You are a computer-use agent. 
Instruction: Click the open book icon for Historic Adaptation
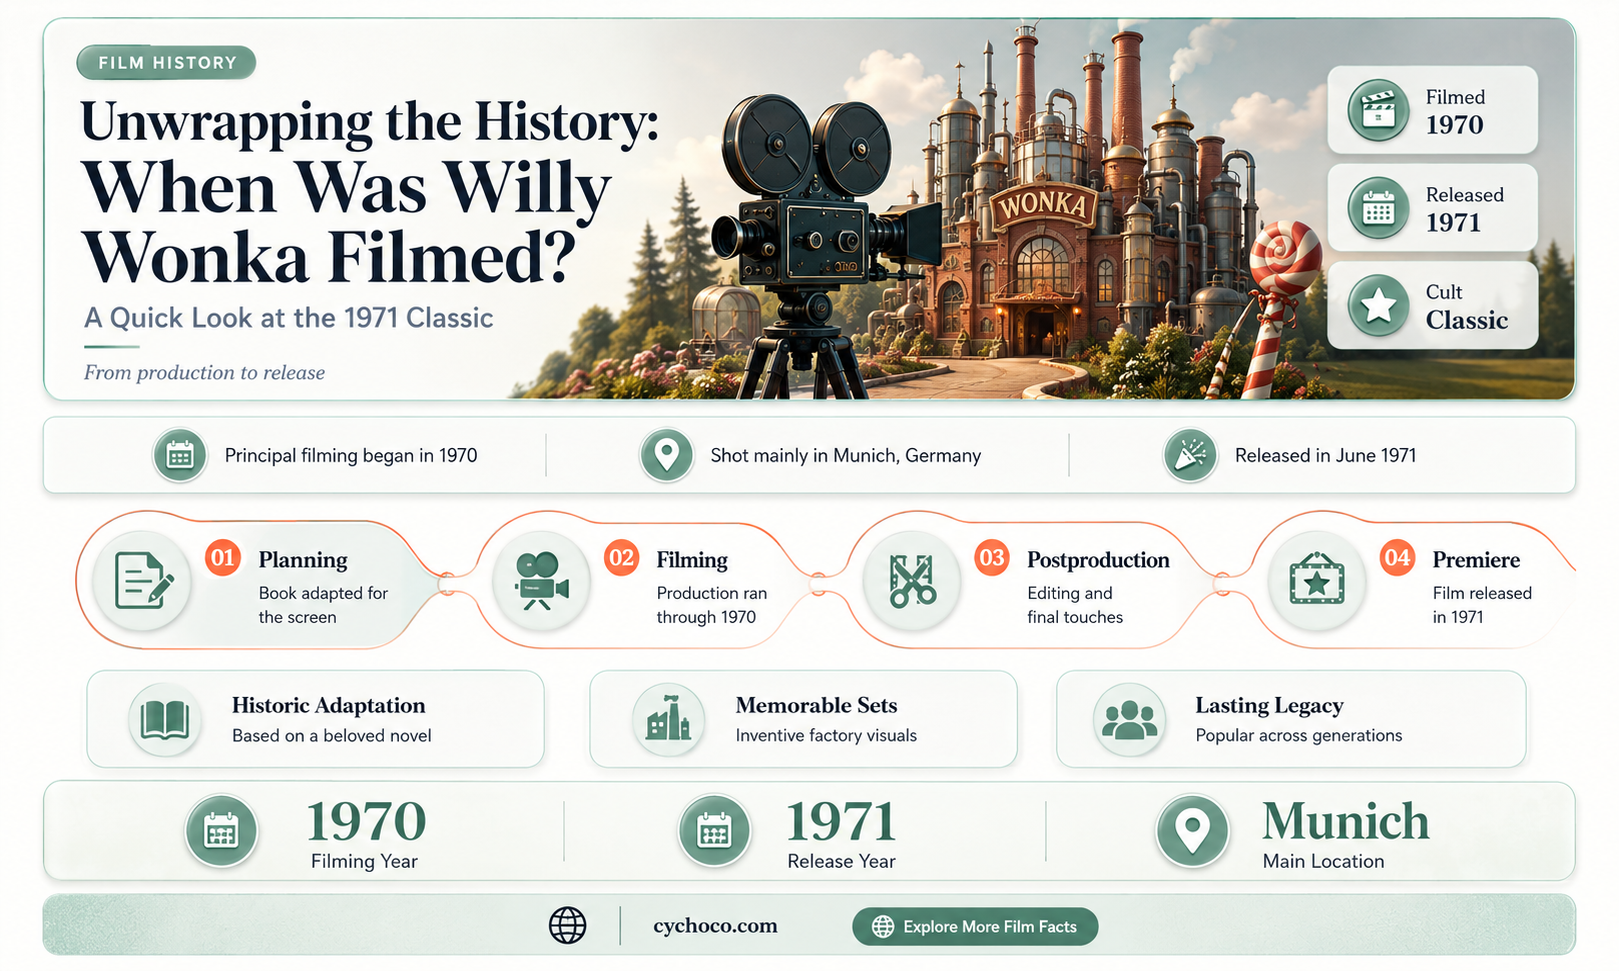point(165,719)
